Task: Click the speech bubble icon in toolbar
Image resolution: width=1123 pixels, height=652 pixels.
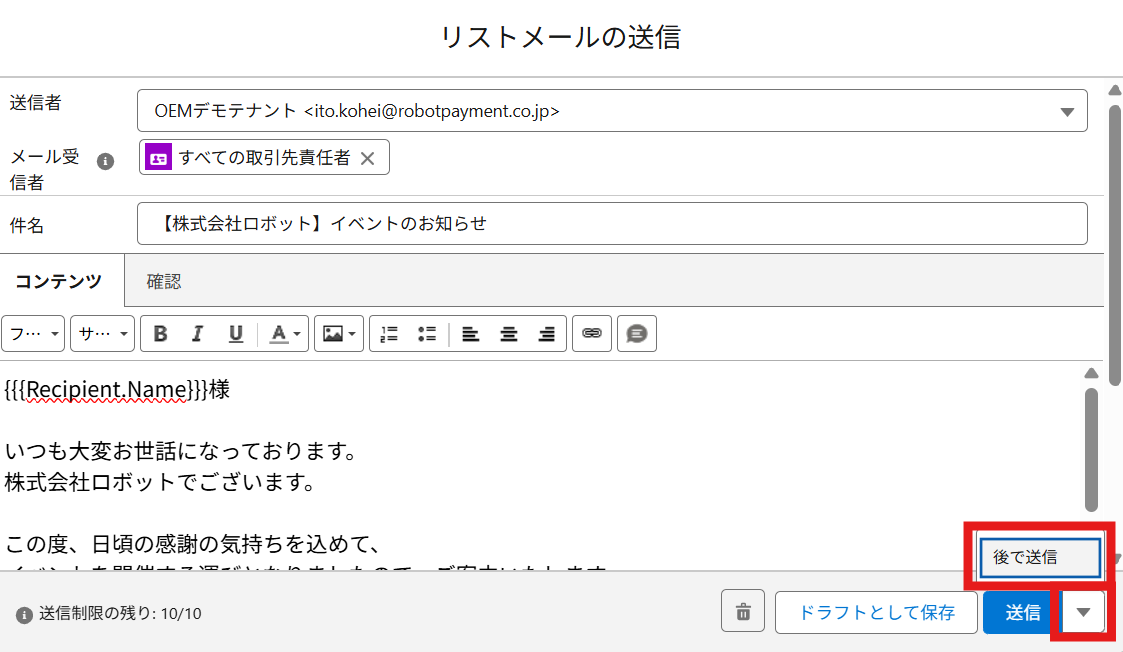Action: (x=637, y=334)
